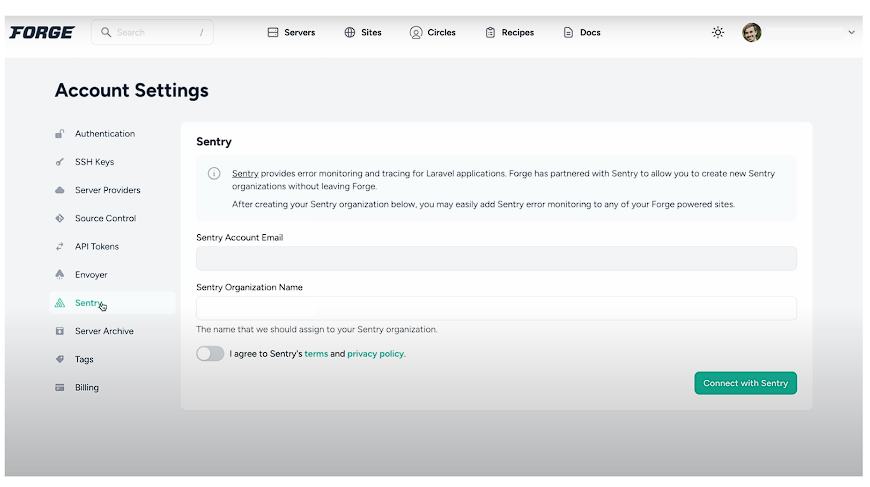Screen dimensions: 870x487
Task: Toggle the light/dark theme sun icon
Action: coord(717,32)
